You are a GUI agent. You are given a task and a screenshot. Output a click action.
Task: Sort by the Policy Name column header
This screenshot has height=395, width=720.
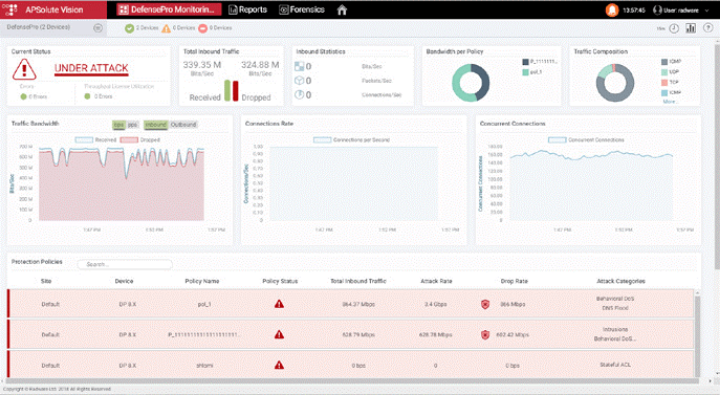coord(202,281)
